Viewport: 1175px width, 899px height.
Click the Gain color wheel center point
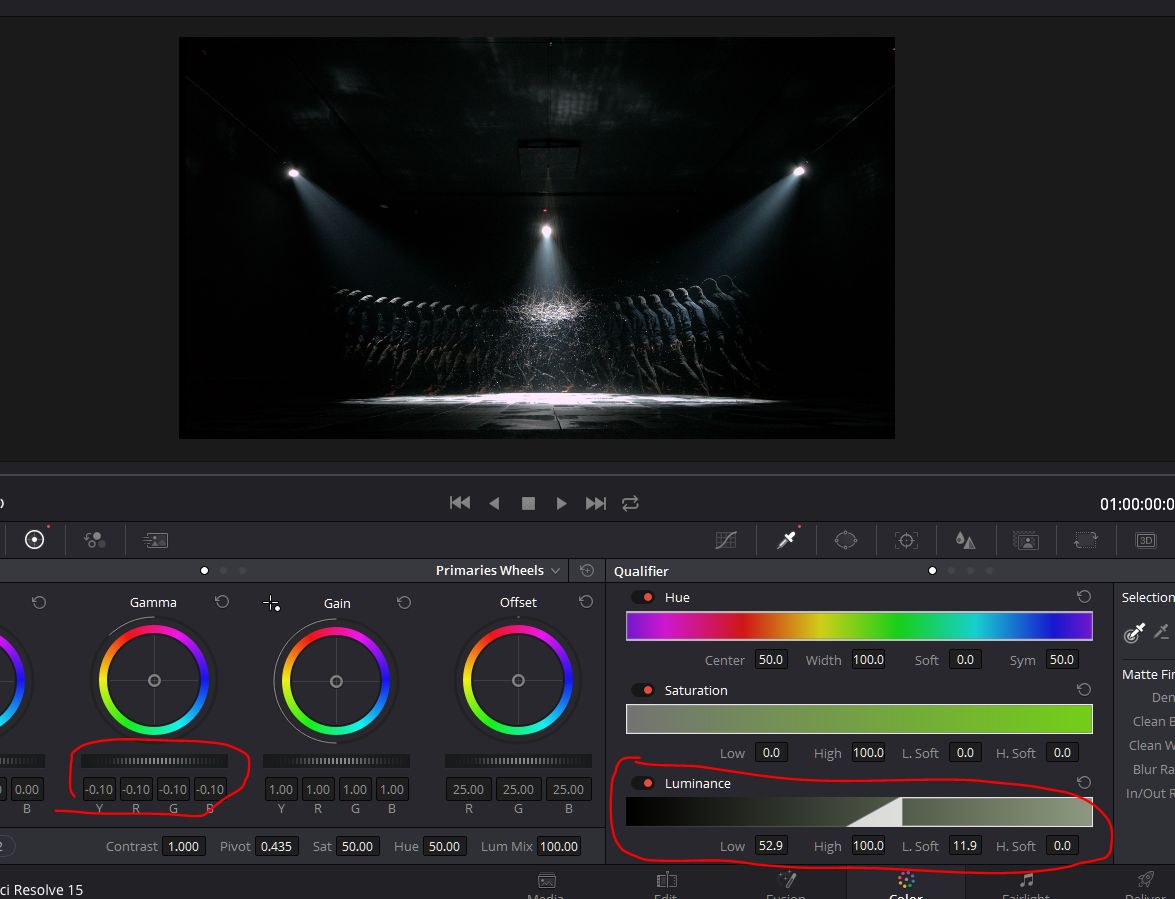tap(336, 681)
